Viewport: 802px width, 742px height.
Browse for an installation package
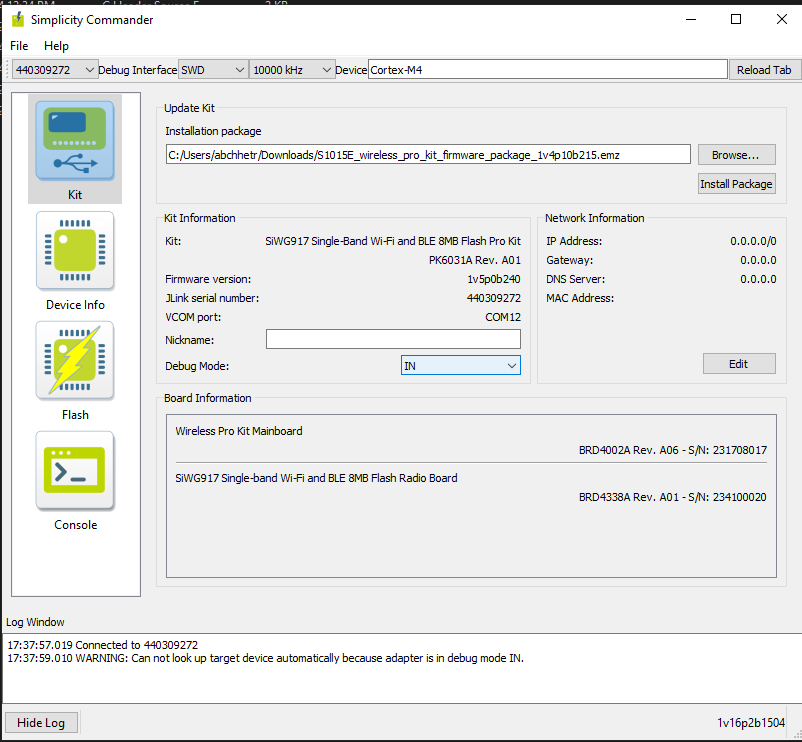(x=736, y=153)
